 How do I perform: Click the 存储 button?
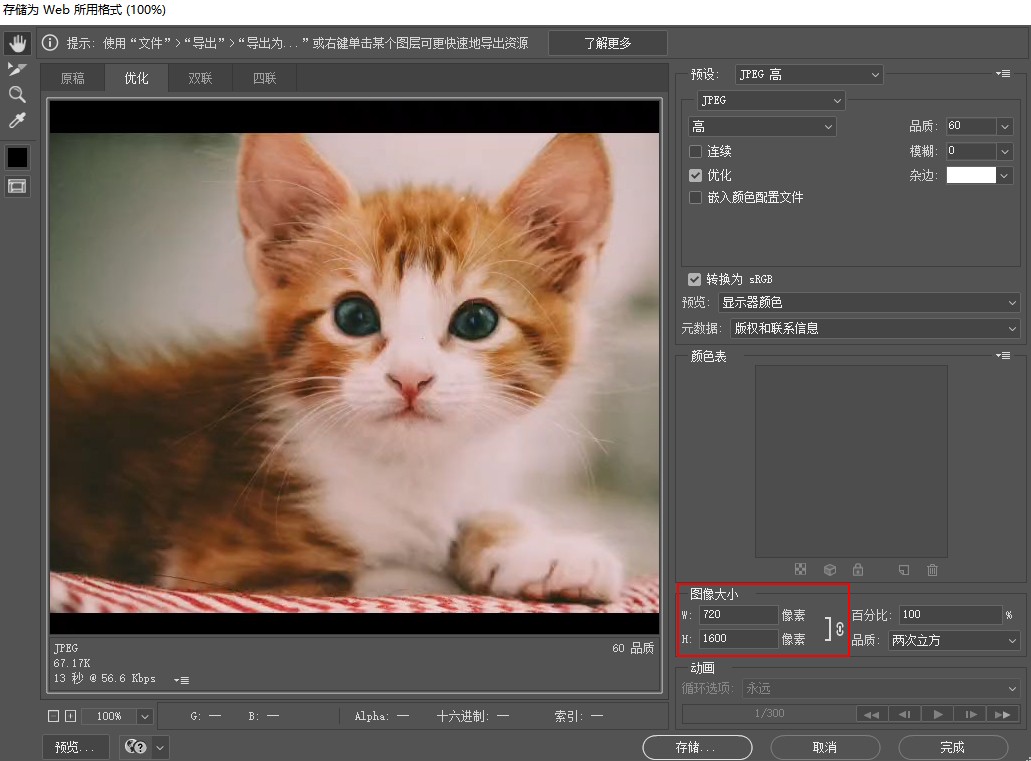pos(697,747)
